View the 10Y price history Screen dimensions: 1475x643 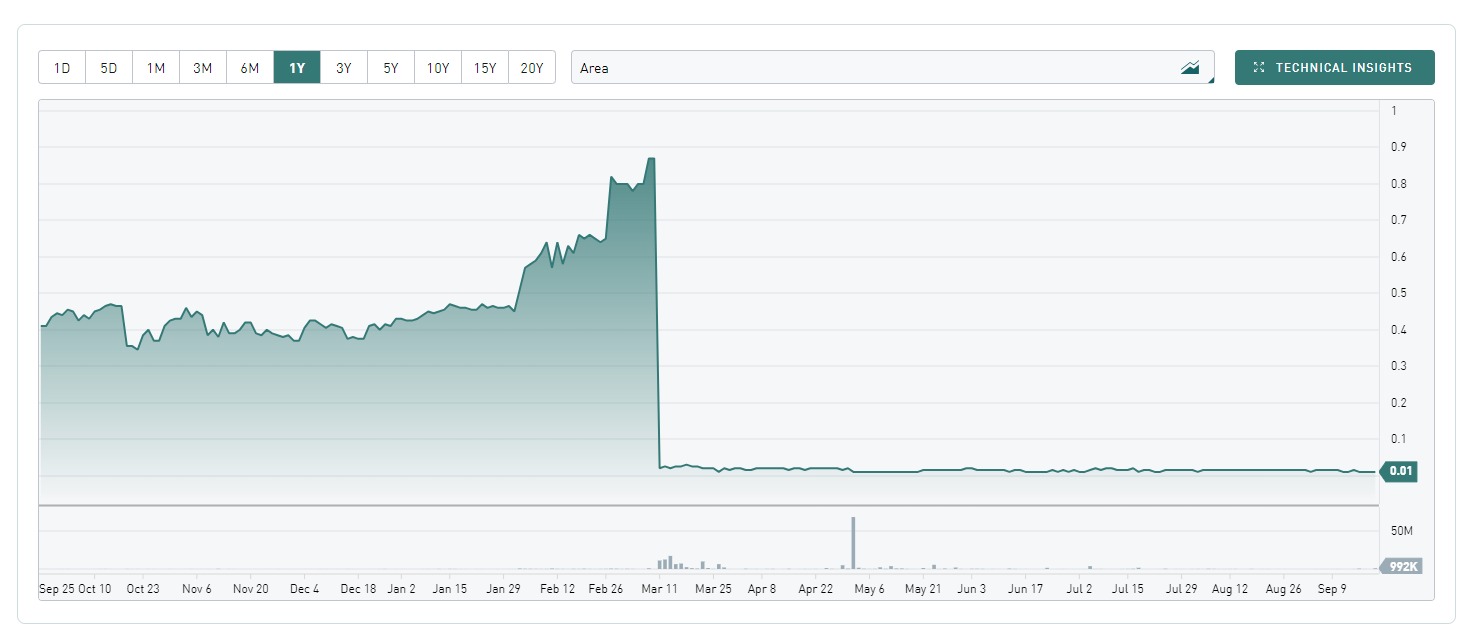pos(438,68)
